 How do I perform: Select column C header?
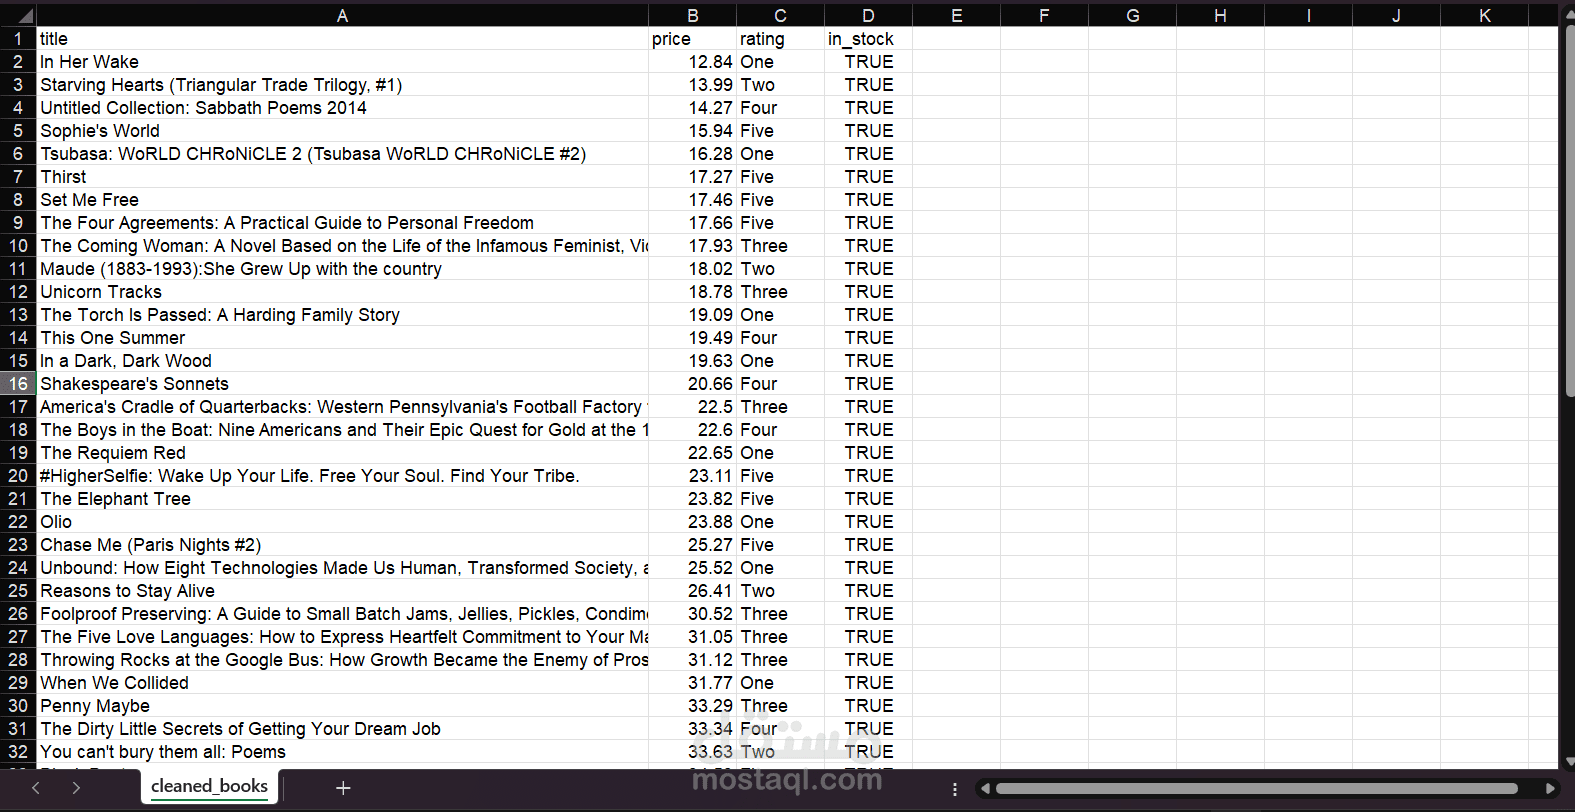[x=780, y=15]
